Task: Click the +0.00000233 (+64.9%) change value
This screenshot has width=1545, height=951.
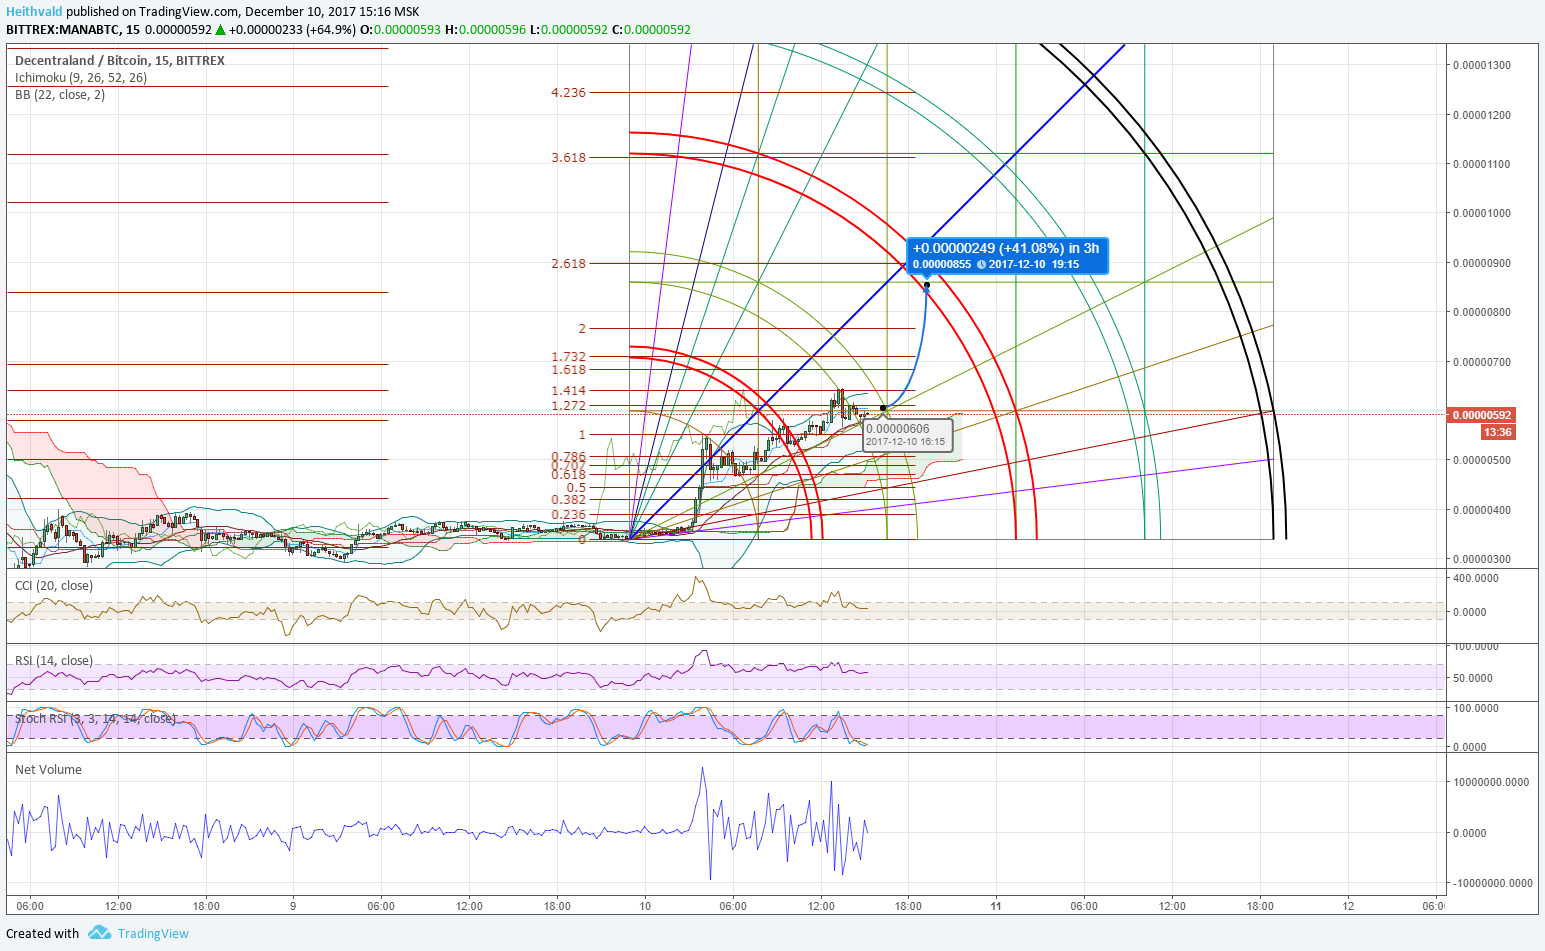Action: (x=292, y=29)
